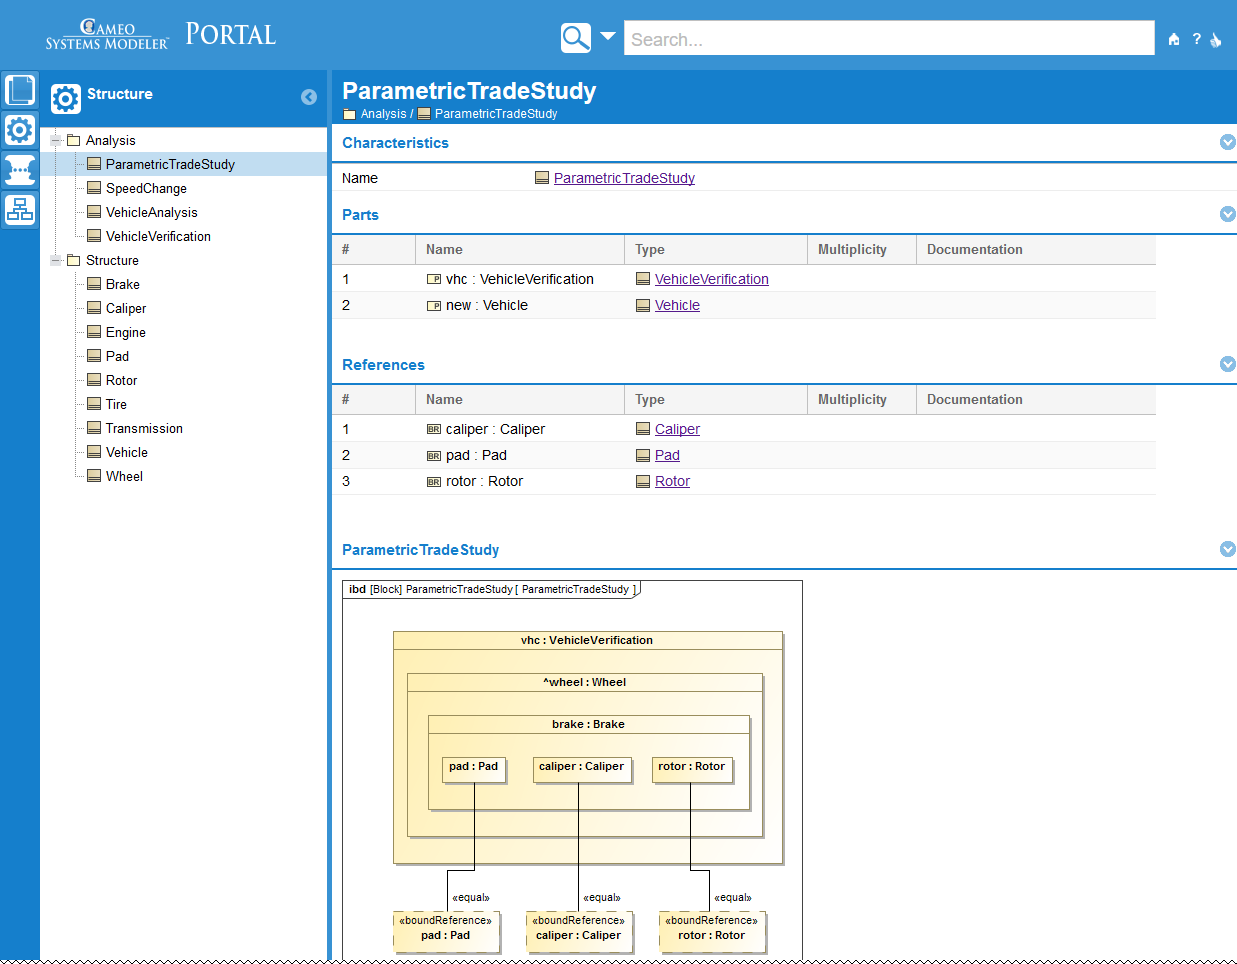Open the comments sidebar icon

(x=20, y=169)
